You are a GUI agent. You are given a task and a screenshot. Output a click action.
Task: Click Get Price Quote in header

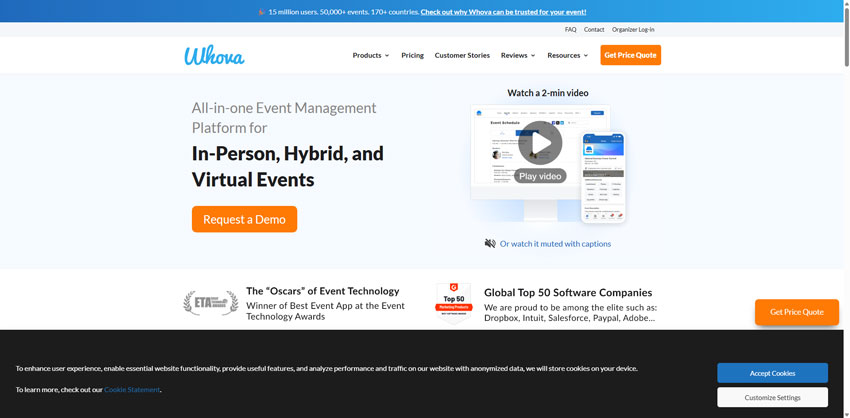coord(630,55)
